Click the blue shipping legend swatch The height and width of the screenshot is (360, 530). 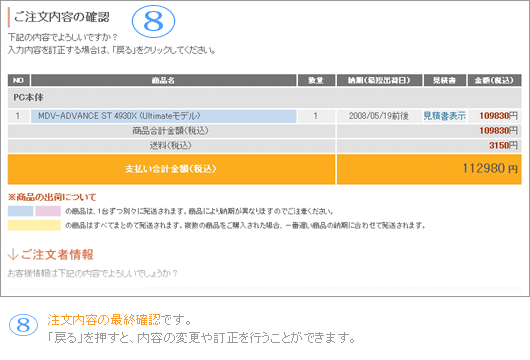point(21,211)
